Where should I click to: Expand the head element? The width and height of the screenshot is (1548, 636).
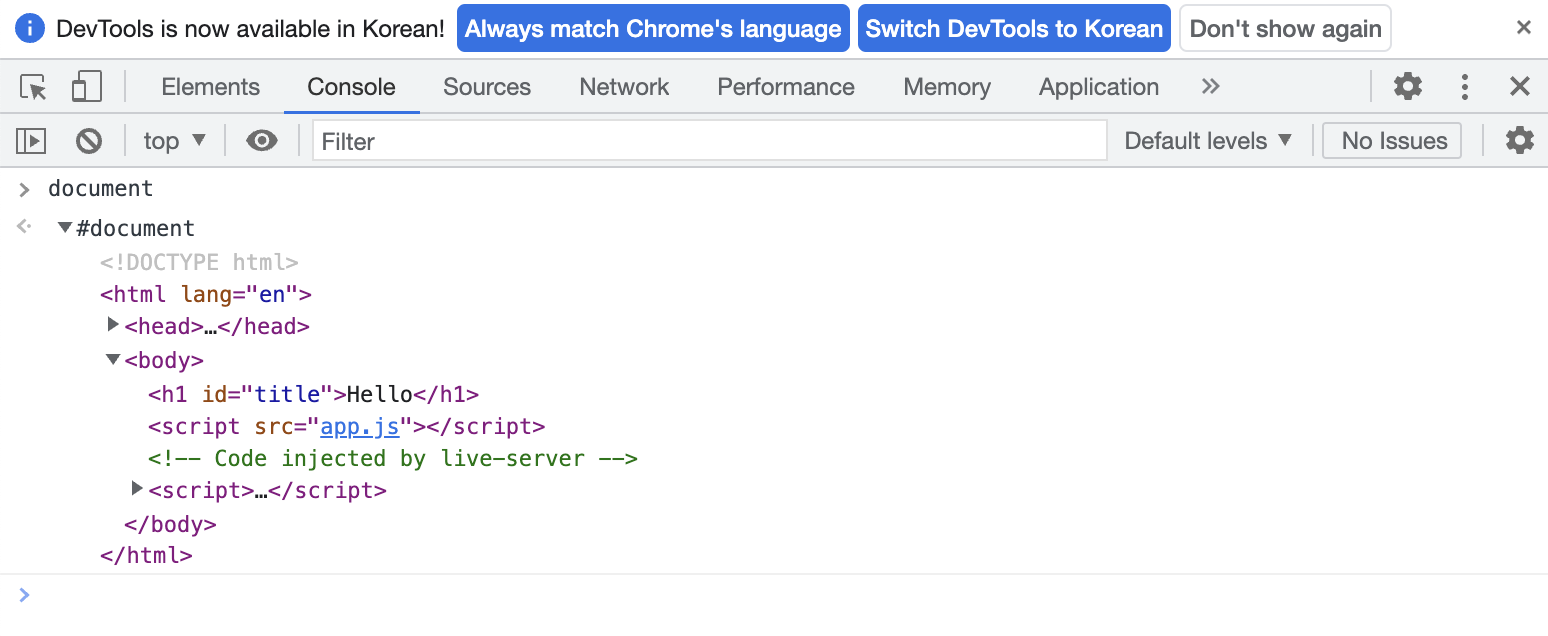pyautogui.click(x=113, y=325)
